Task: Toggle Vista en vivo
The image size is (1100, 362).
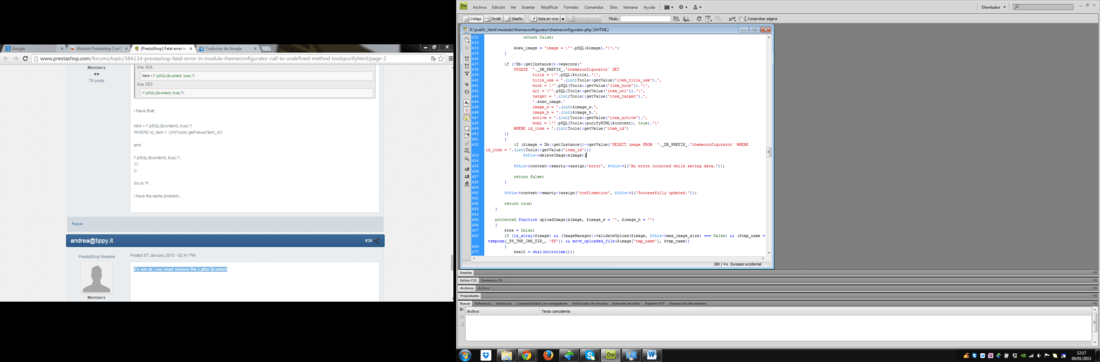Action: point(545,19)
